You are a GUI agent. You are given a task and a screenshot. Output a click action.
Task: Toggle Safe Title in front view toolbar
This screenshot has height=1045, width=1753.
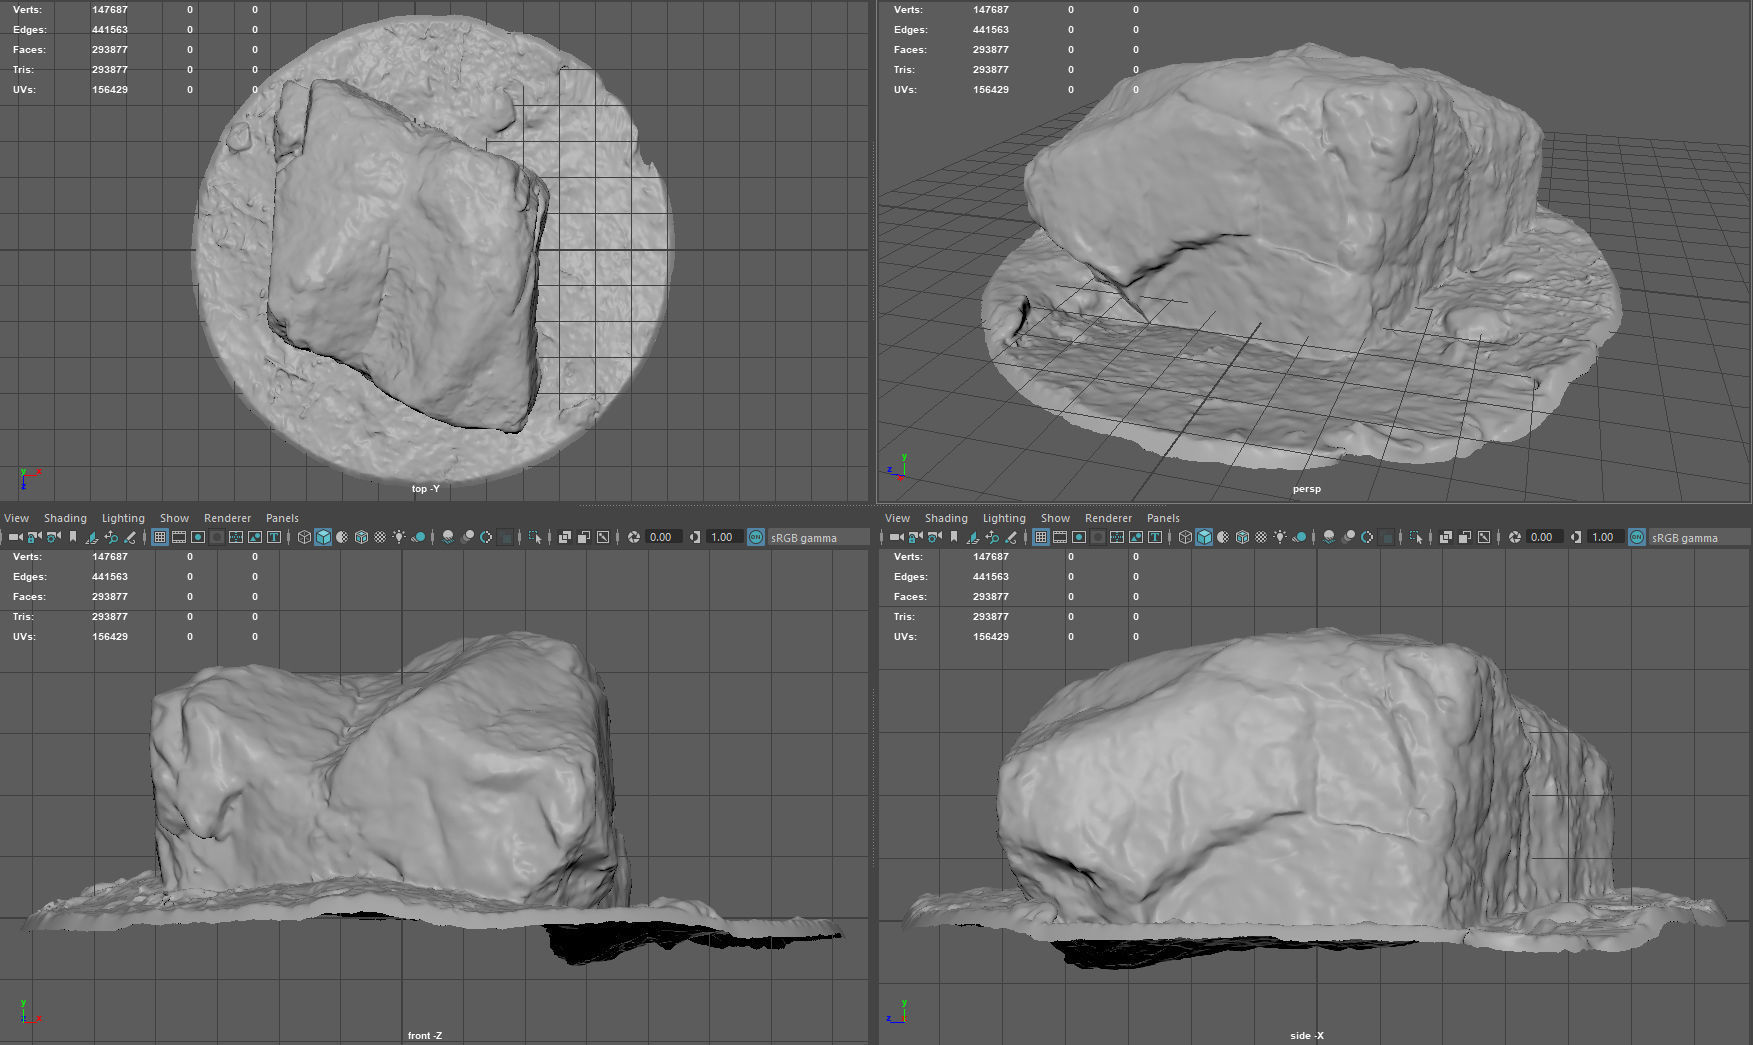pos(274,537)
